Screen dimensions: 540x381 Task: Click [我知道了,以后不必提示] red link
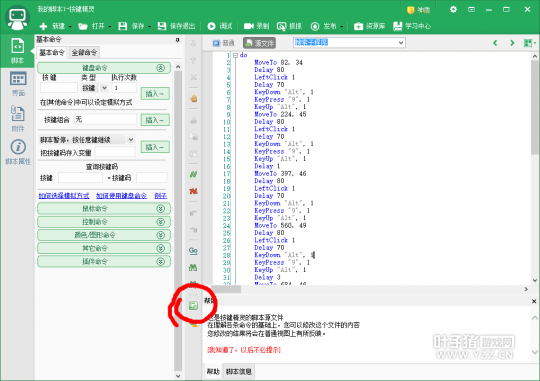click(x=244, y=350)
